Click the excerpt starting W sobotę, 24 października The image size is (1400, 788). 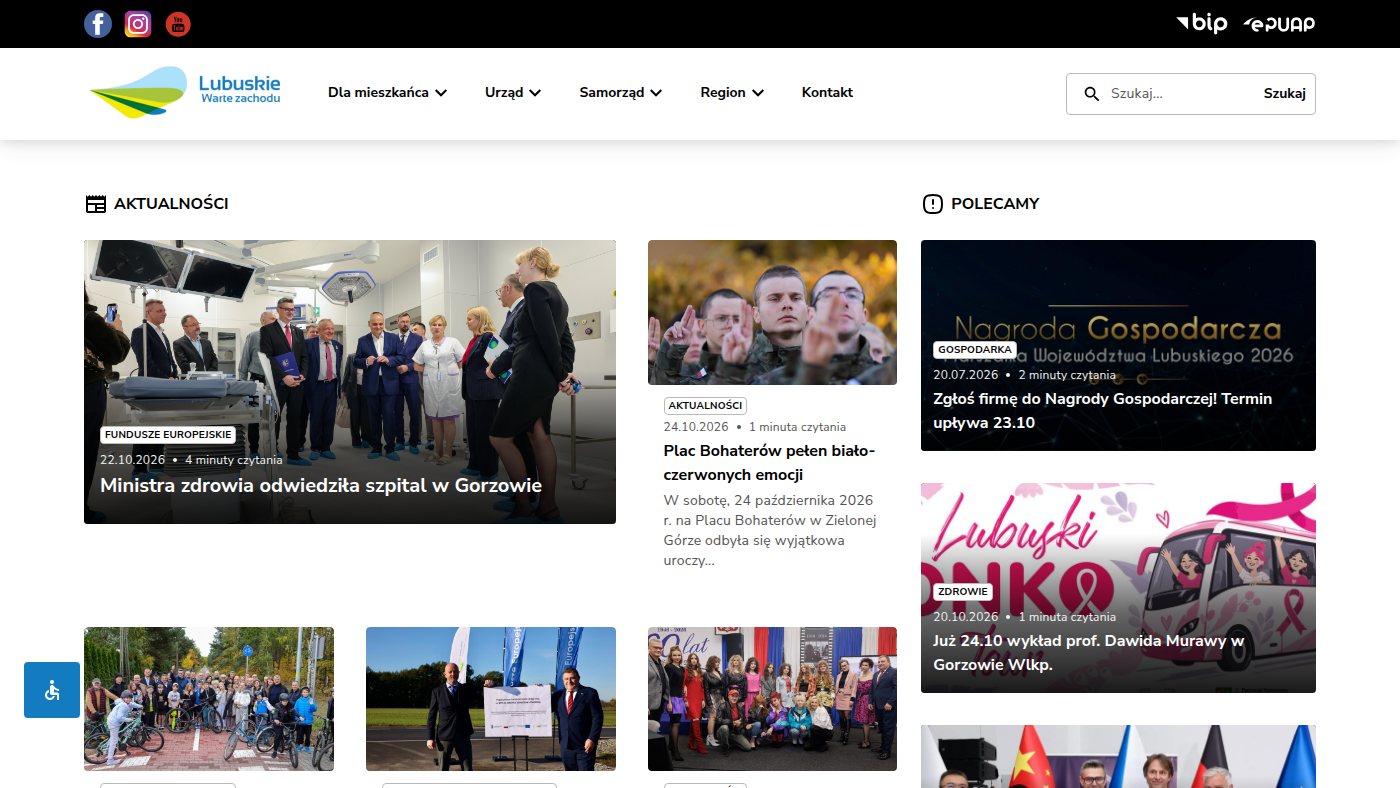[x=770, y=530]
